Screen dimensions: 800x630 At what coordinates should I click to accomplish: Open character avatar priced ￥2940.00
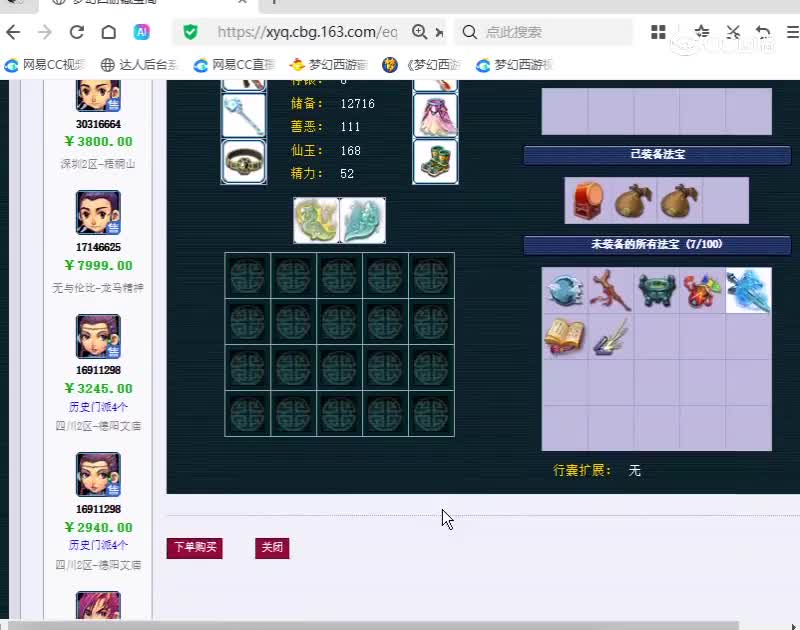pyautogui.click(x=98, y=474)
